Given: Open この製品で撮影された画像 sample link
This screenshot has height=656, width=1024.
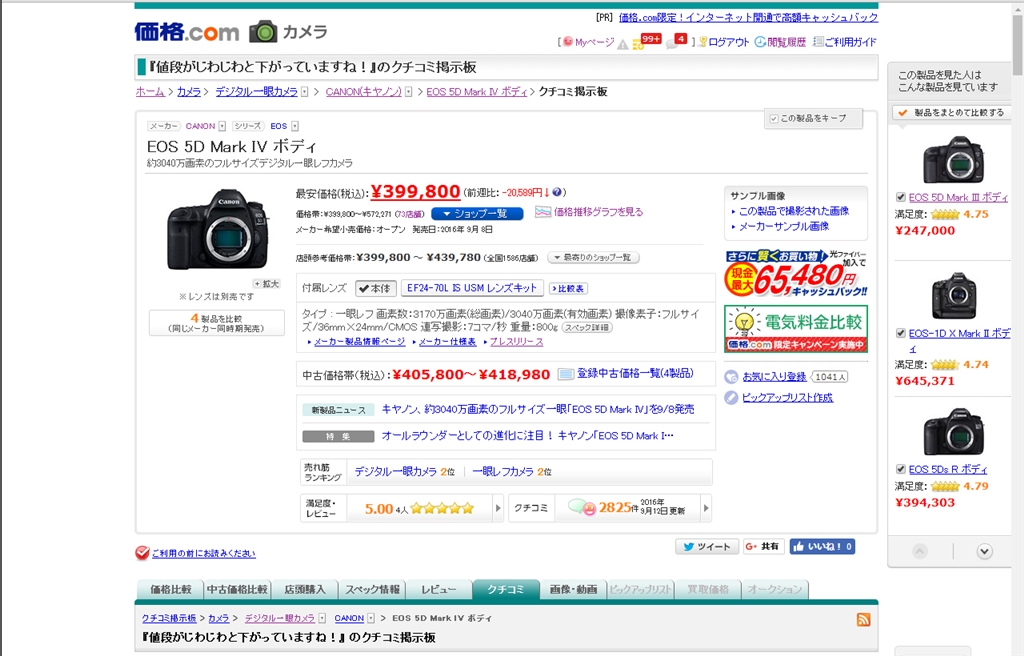Looking at the screenshot, I should coord(794,211).
